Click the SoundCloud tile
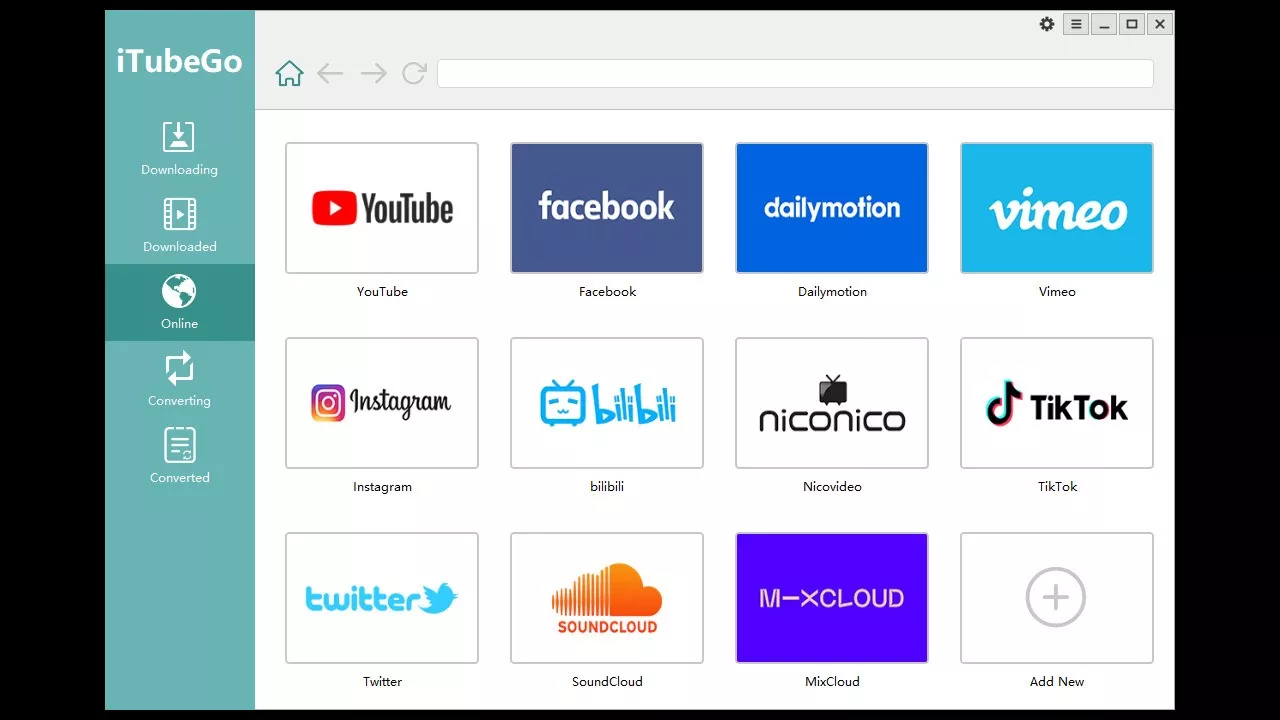 point(607,598)
